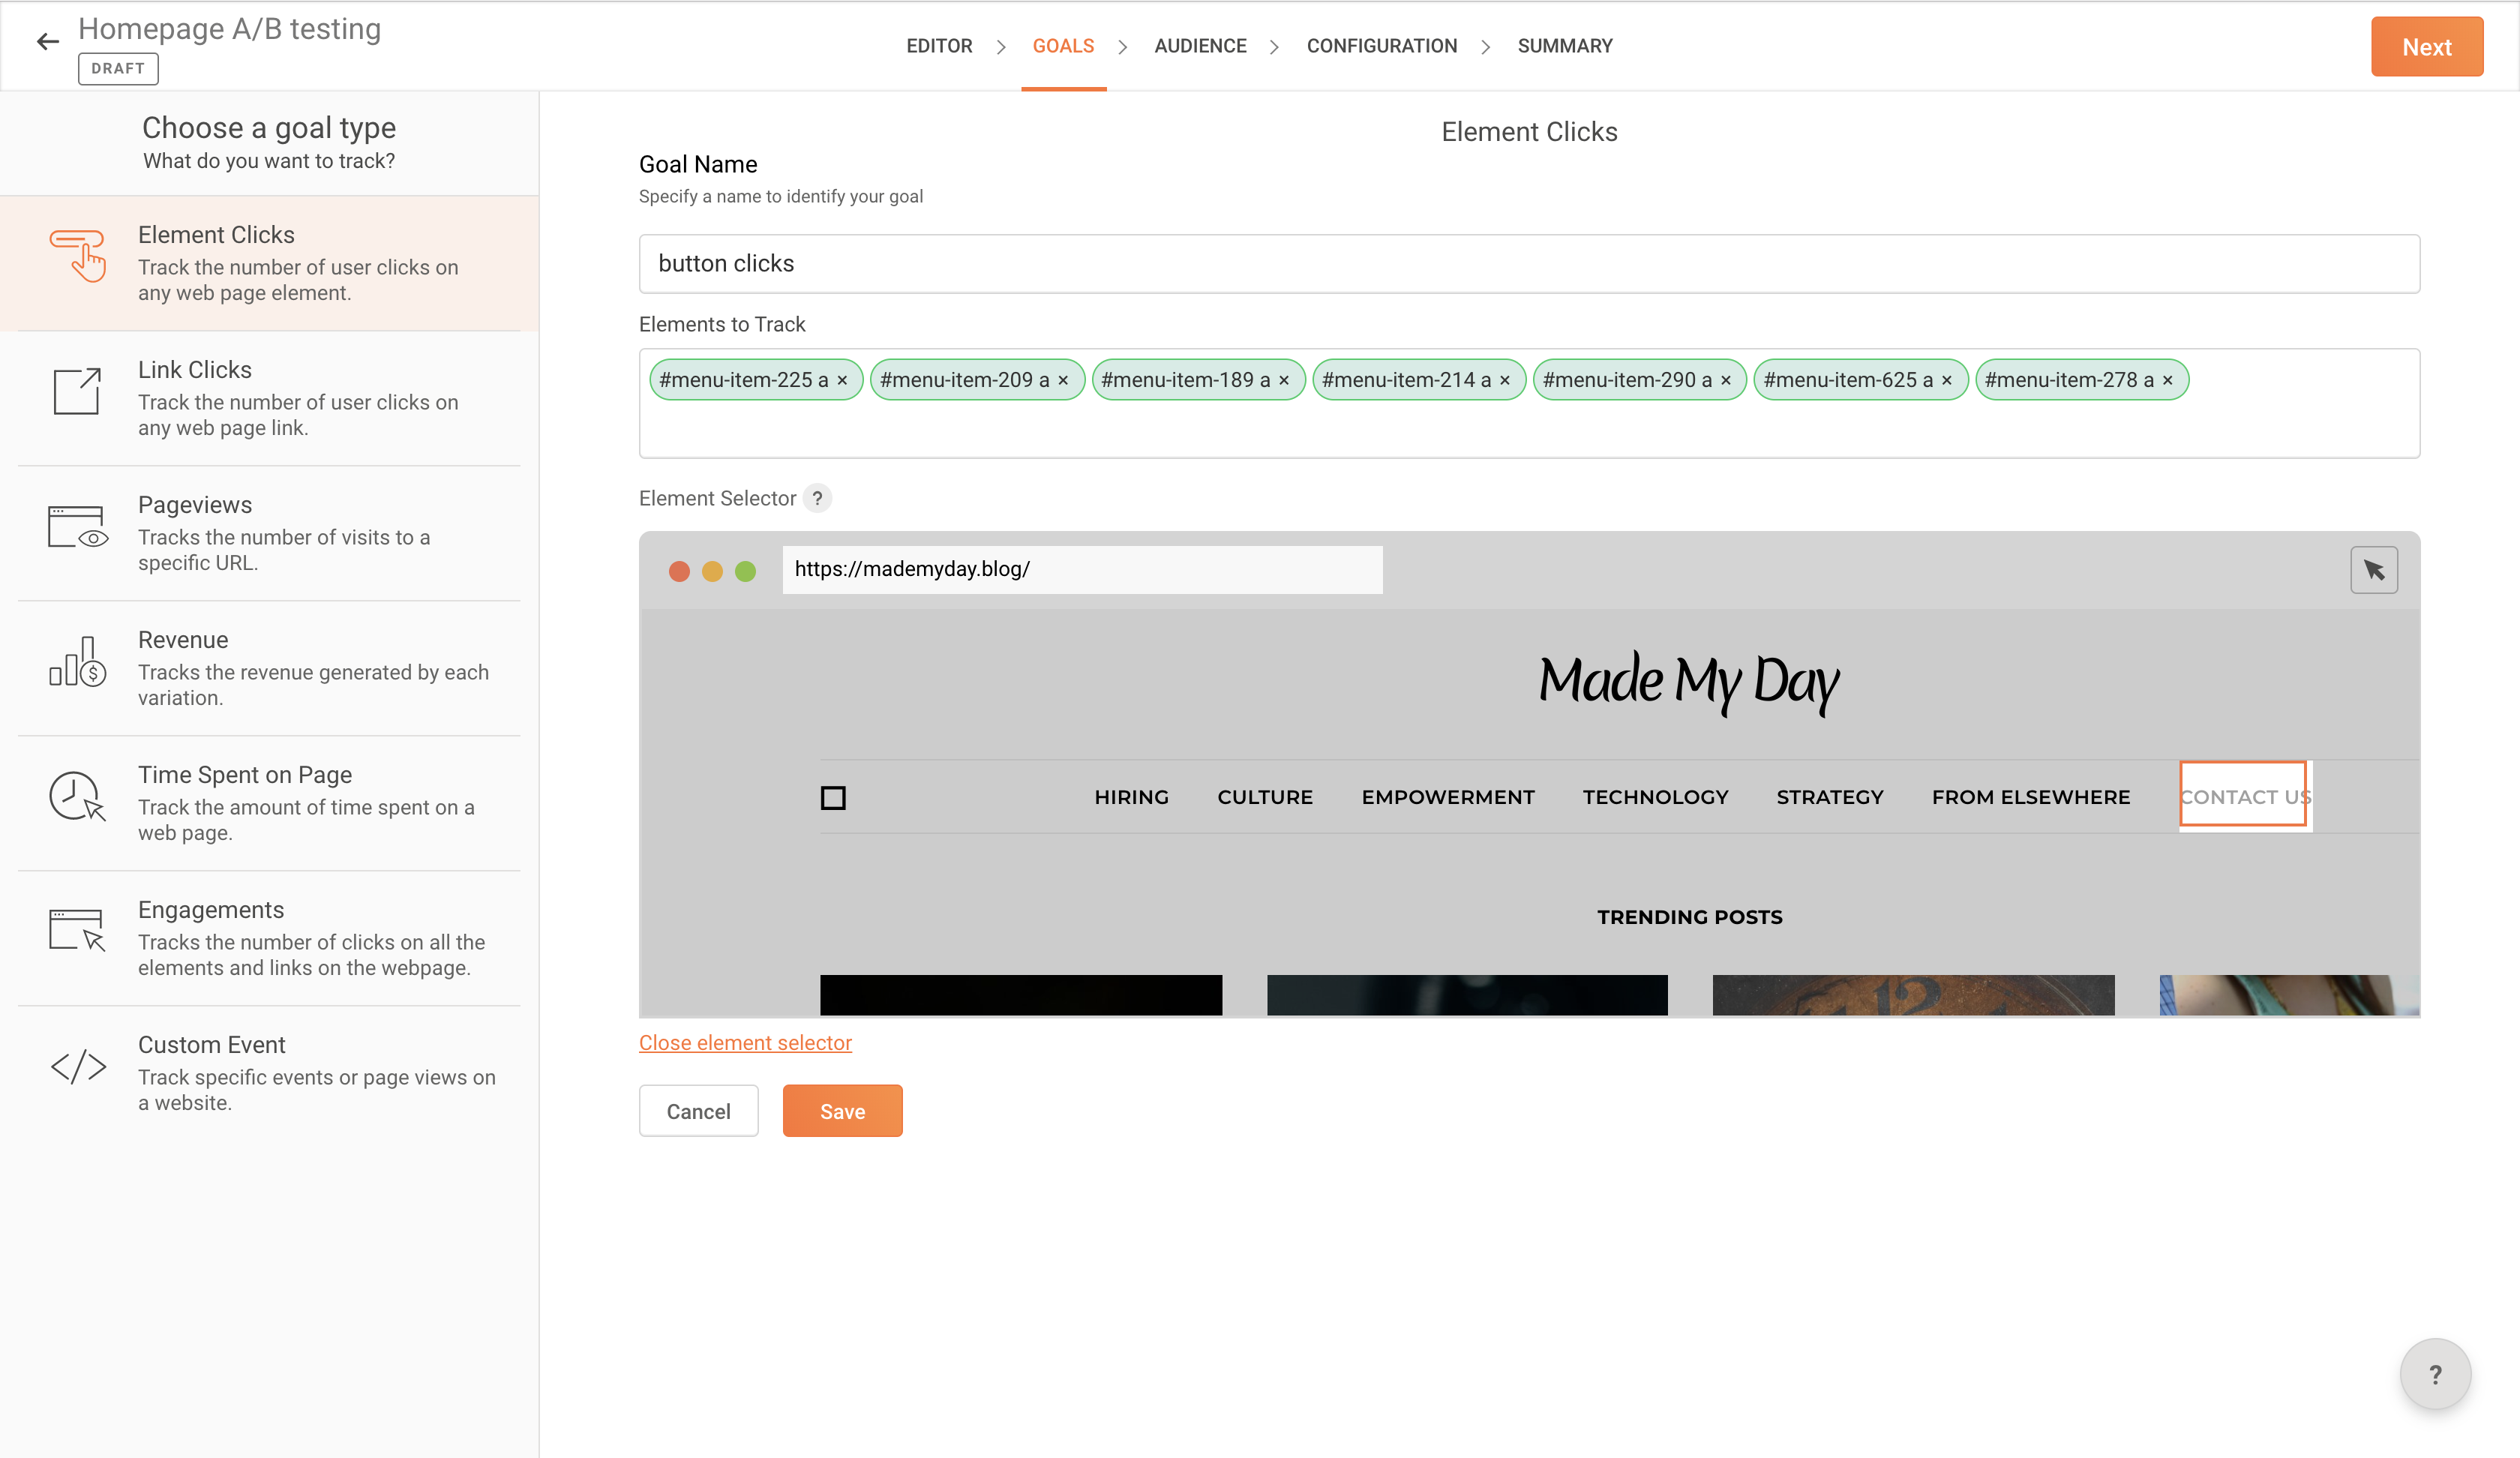Click the Save button
Viewport: 2520px width, 1458px height.
[842, 1111]
